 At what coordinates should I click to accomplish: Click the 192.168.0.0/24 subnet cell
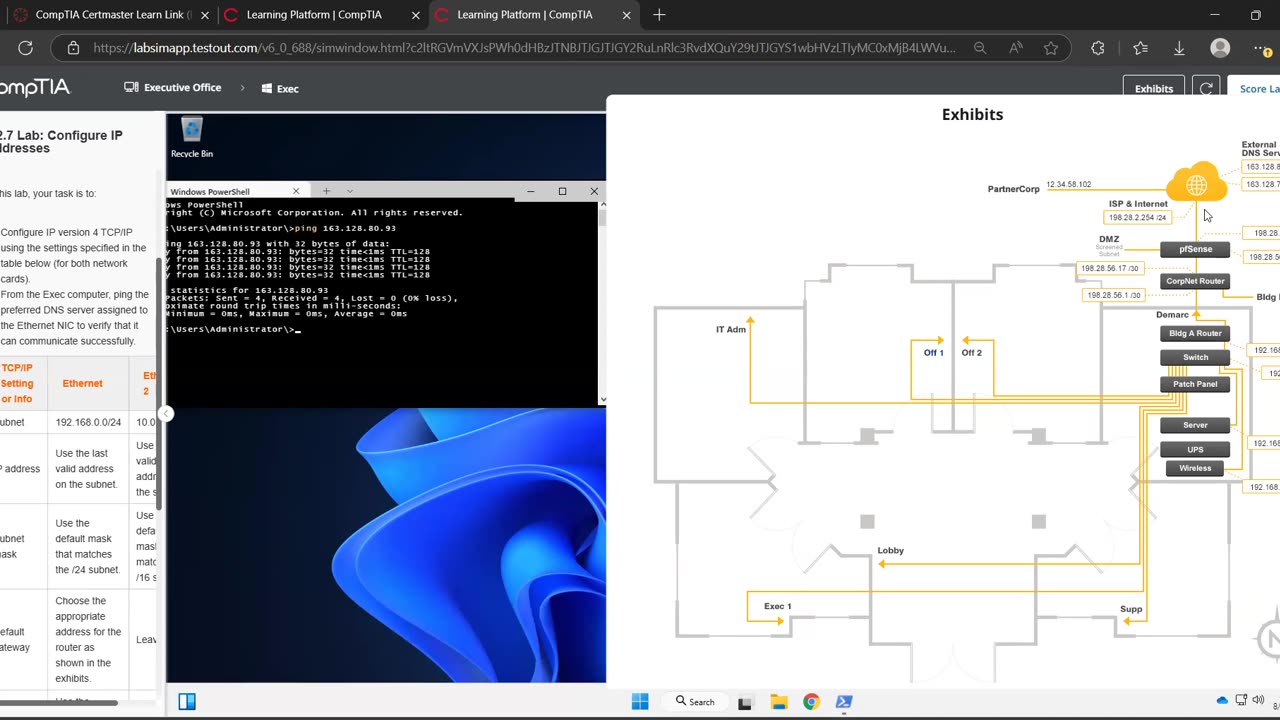coord(88,422)
